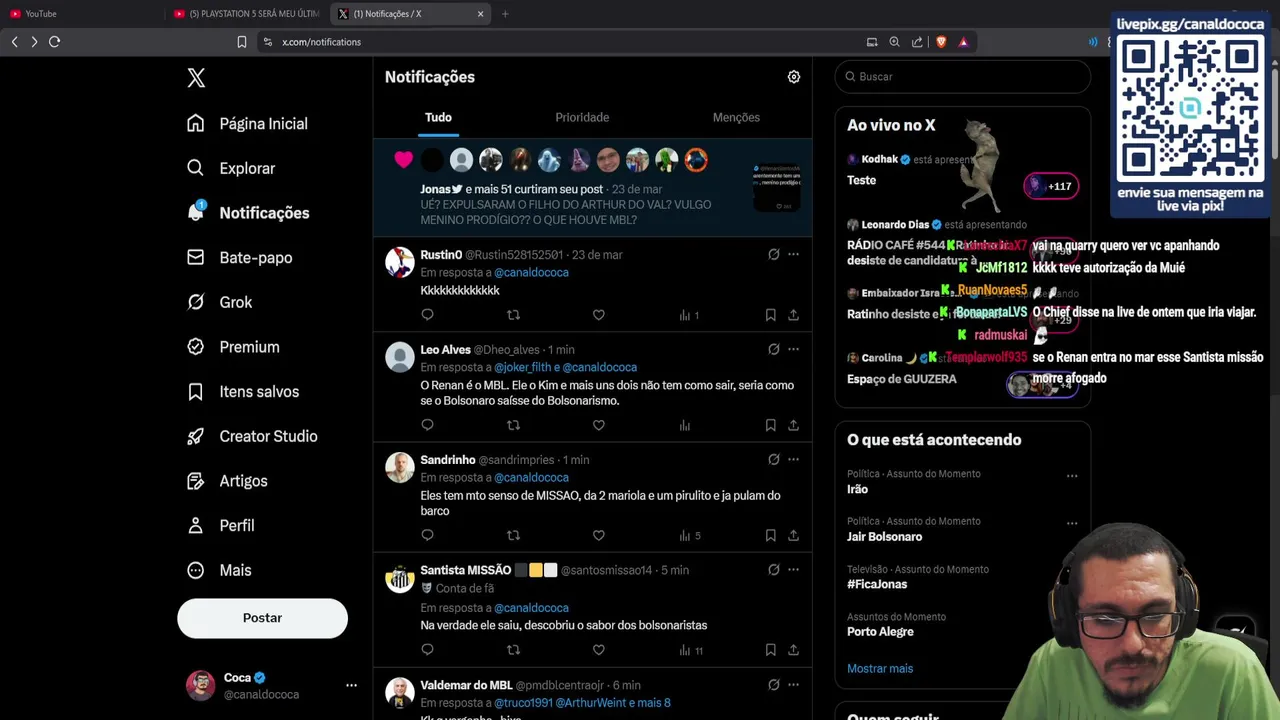Viewport: 1280px width, 720px height.
Task: Open more options on Valdemar do MBL's post
Action: pos(793,684)
